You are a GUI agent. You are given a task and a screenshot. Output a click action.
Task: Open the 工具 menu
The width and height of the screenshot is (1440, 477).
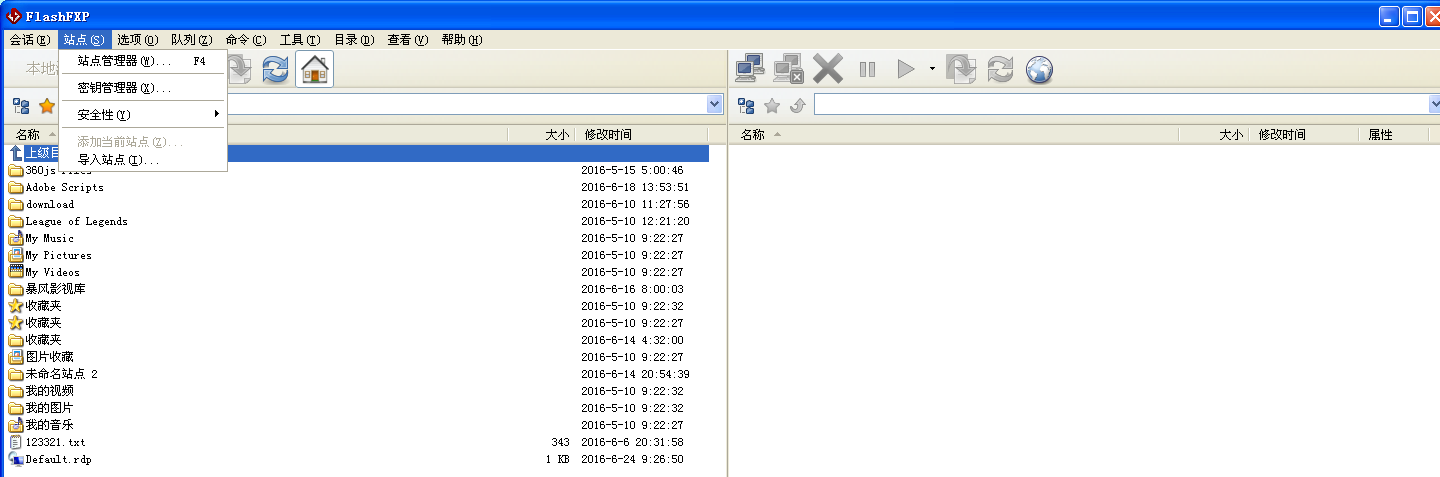[x=299, y=40]
